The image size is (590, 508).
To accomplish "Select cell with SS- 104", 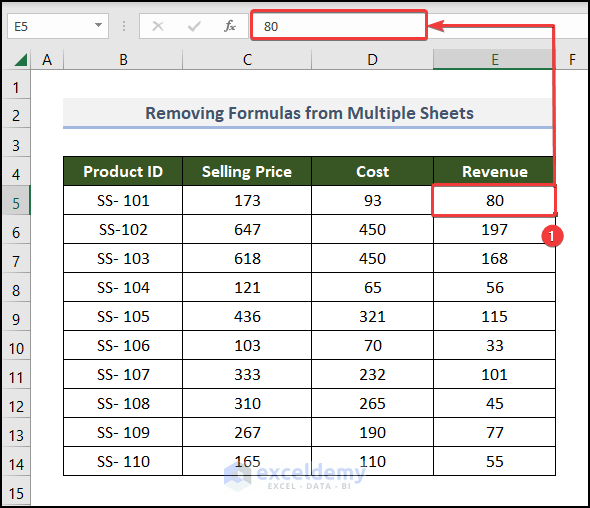I will pos(123,287).
